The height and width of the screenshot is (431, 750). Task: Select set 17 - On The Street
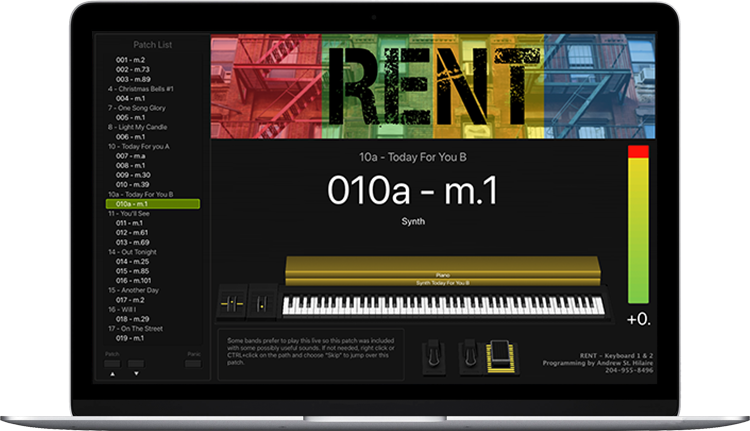pos(135,329)
